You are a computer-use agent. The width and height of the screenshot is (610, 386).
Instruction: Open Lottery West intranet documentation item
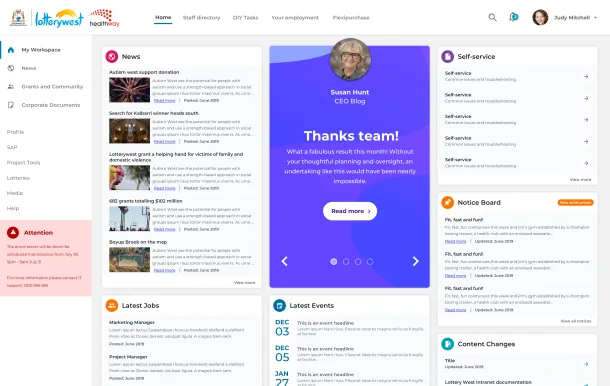click(488, 382)
